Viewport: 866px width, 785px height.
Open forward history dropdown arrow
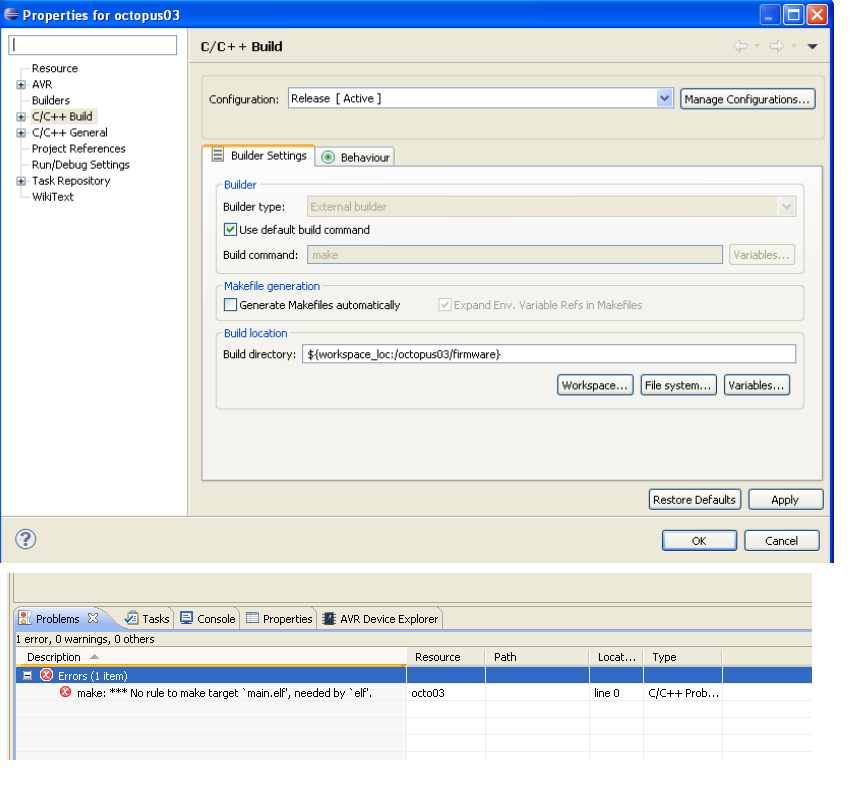point(794,46)
